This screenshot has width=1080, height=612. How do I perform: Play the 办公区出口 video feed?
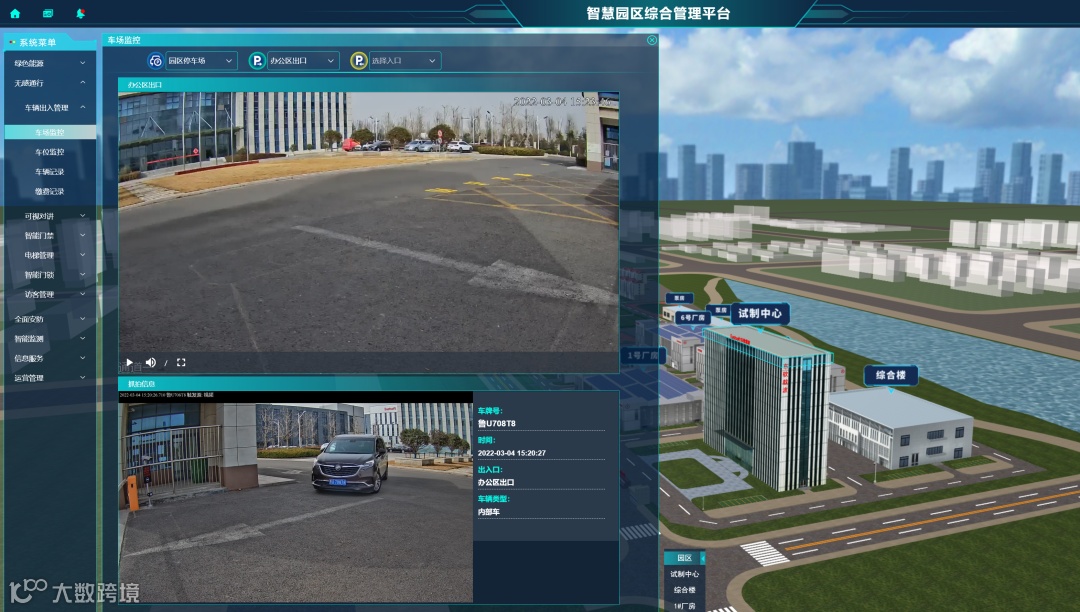[x=129, y=362]
